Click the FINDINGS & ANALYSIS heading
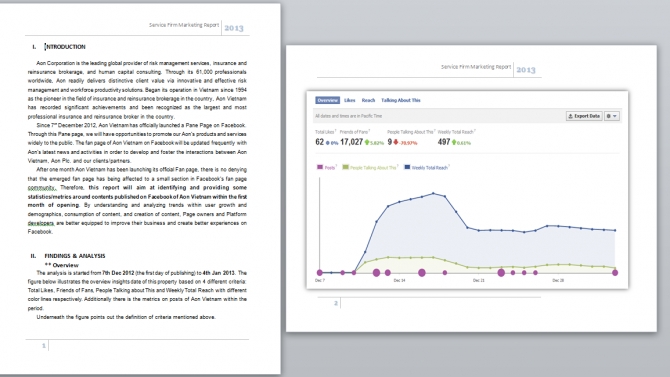670x377 pixels. pyautogui.click(x=75, y=256)
